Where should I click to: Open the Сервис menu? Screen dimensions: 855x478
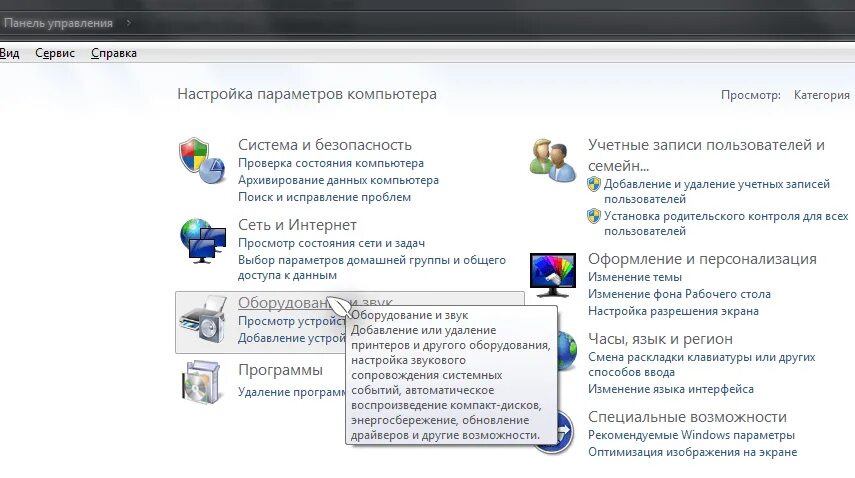click(x=55, y=53)
